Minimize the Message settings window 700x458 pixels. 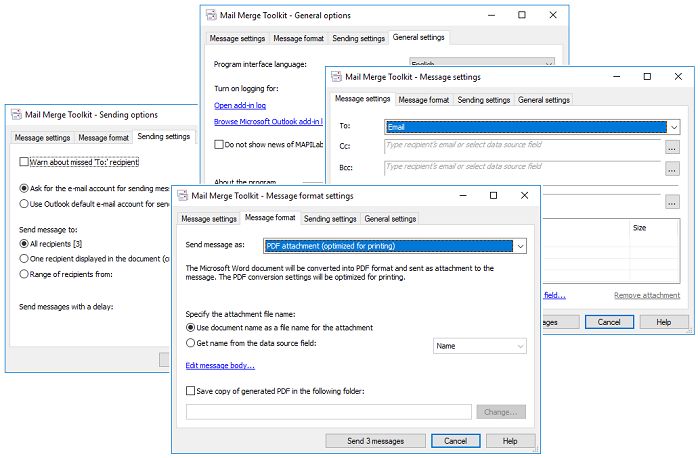617,77
